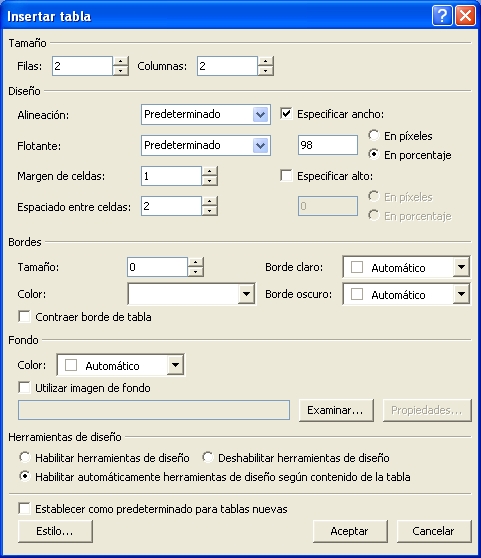The height and width of the screenshot is (558, 481).
Task: Increase Margen de celdas spinner
Action: 210,171
